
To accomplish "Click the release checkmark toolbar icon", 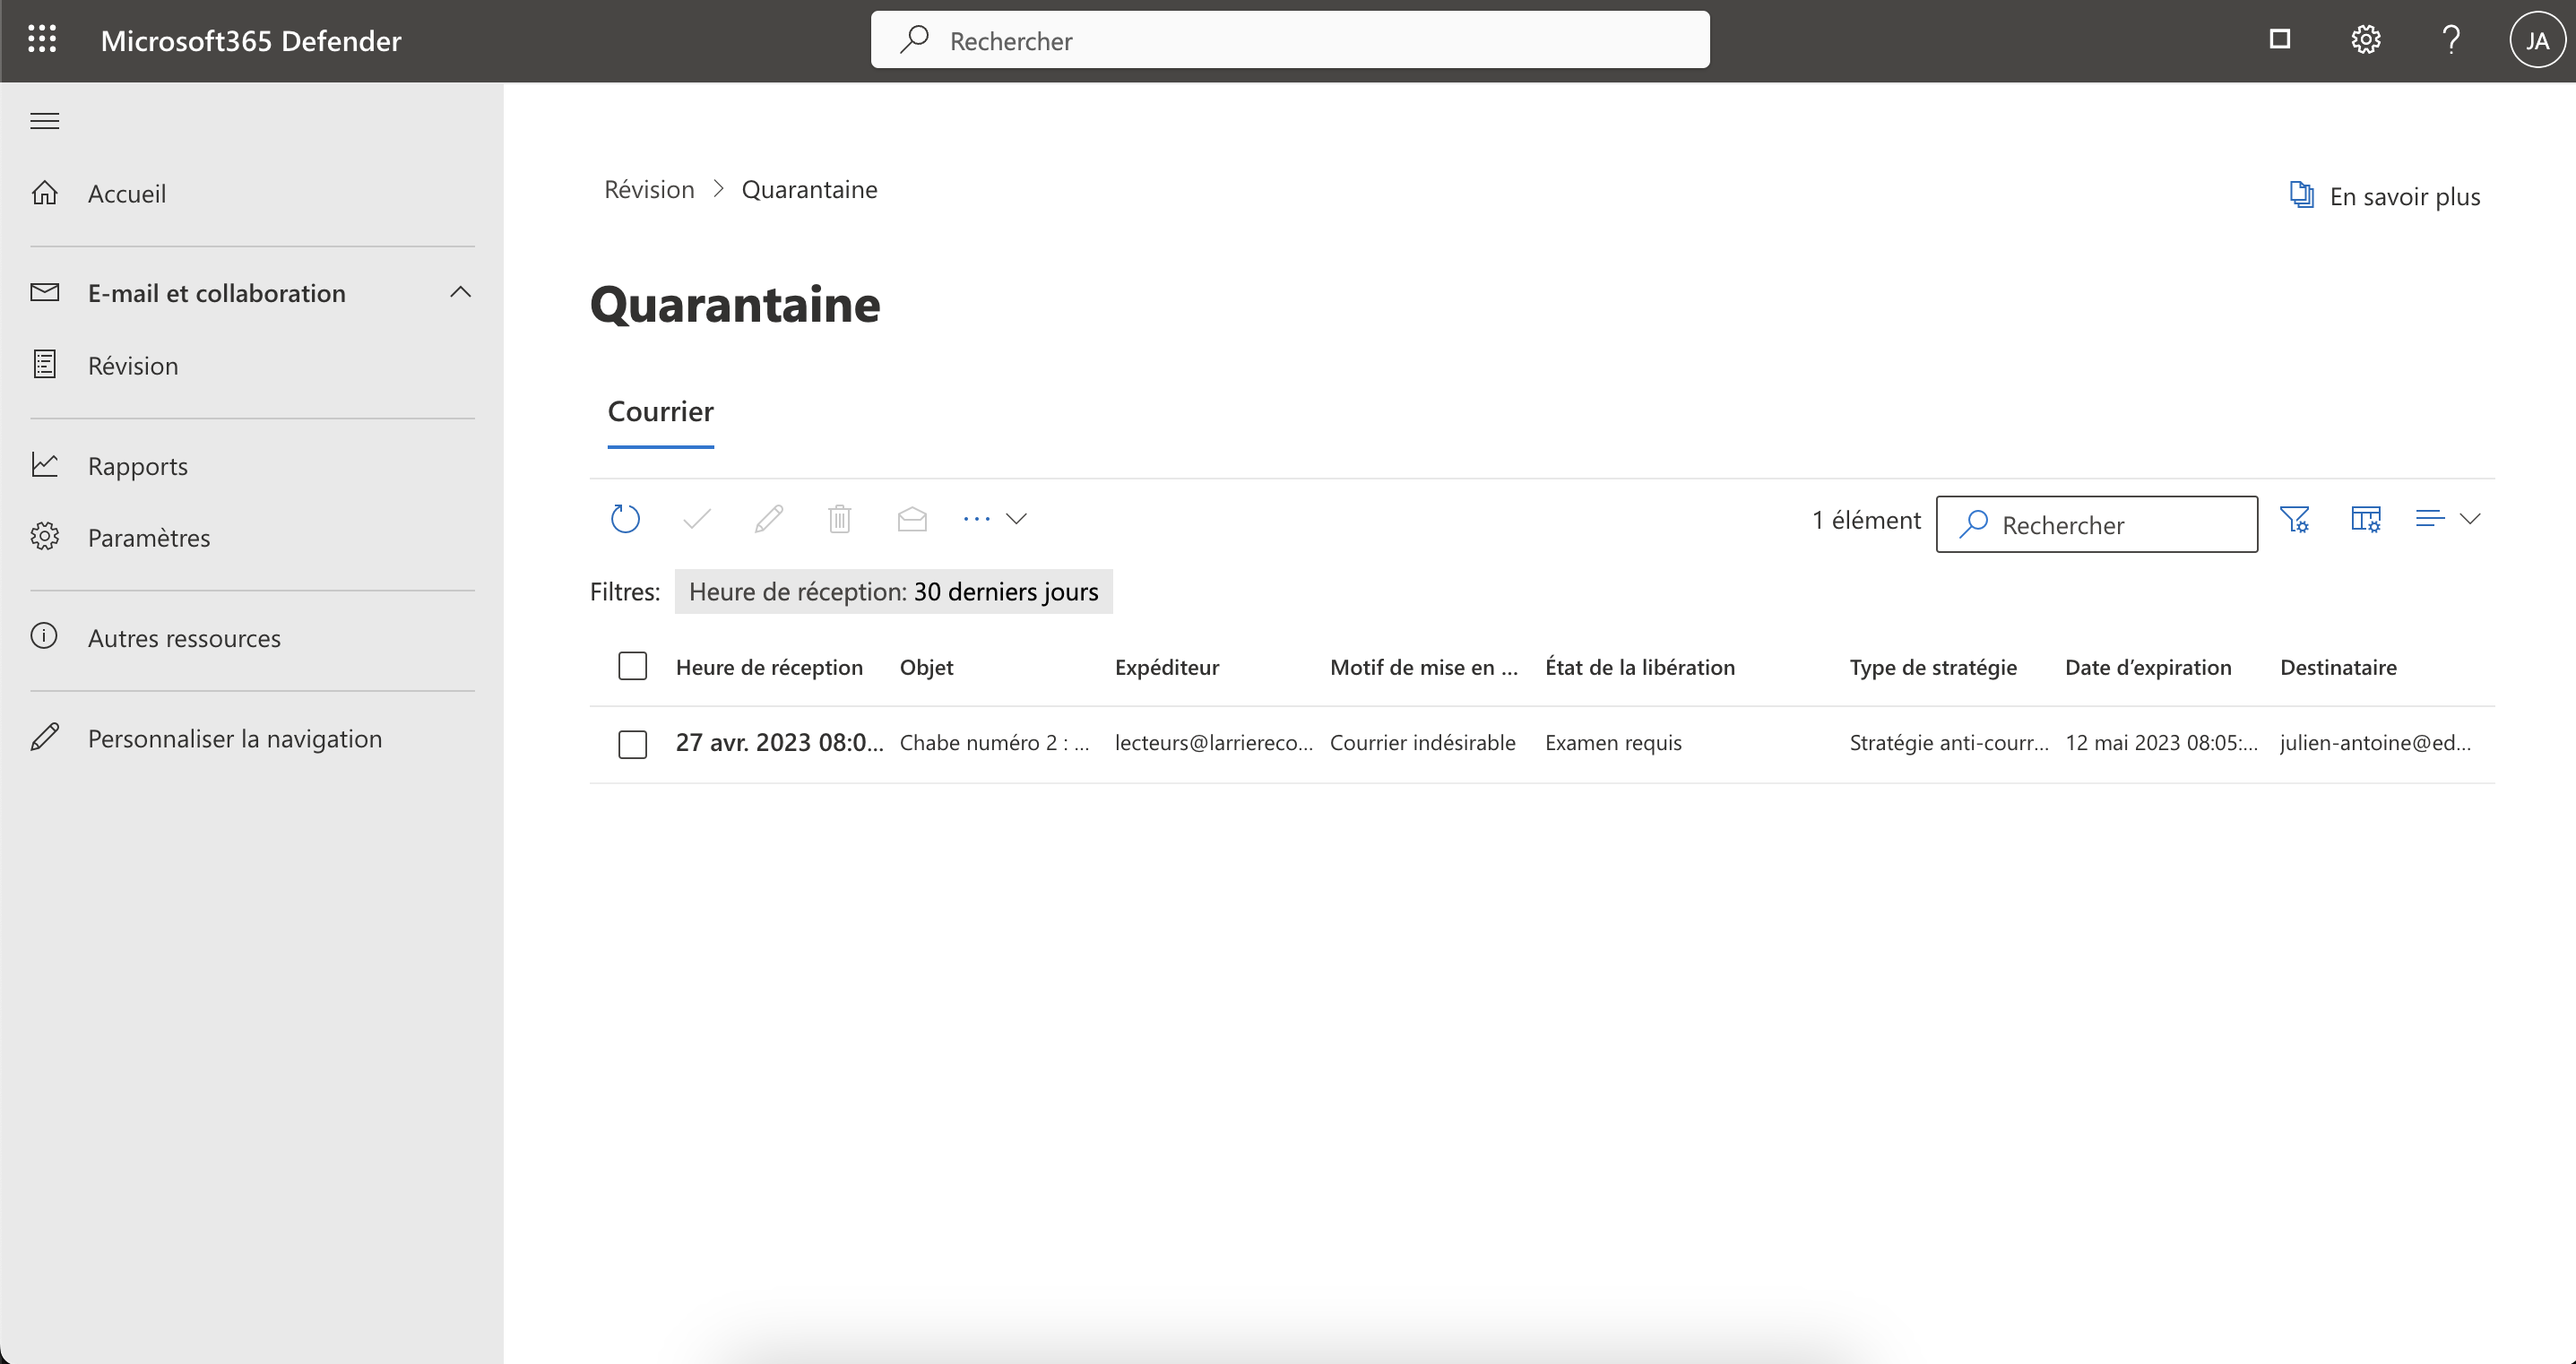I will click(x=697, y=519).
